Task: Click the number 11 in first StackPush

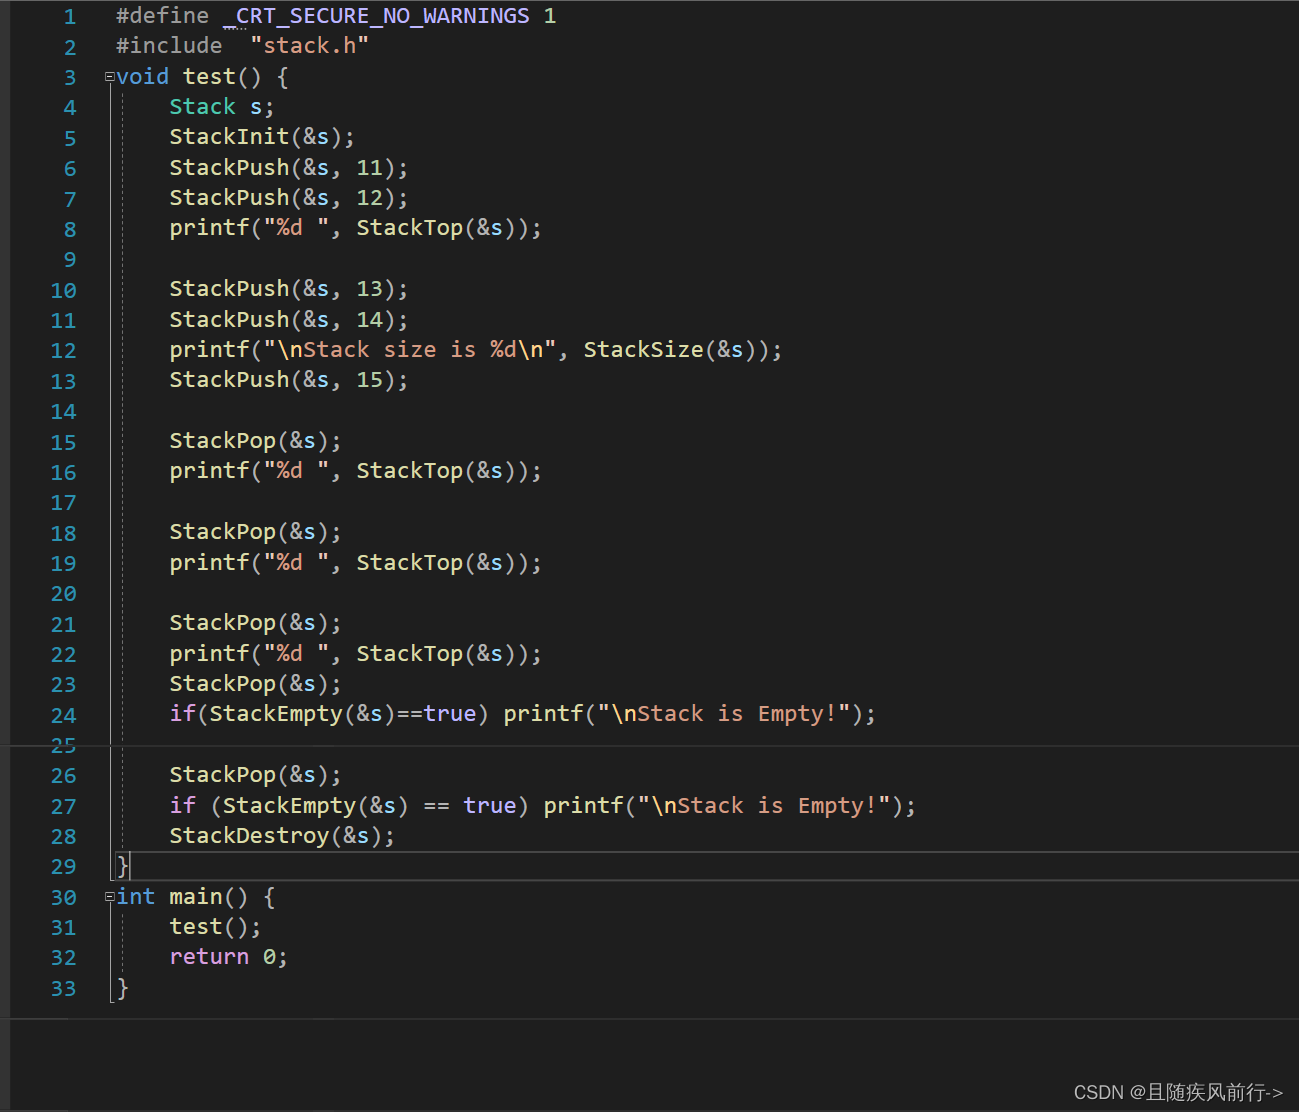Action: [x=369, y=168]
